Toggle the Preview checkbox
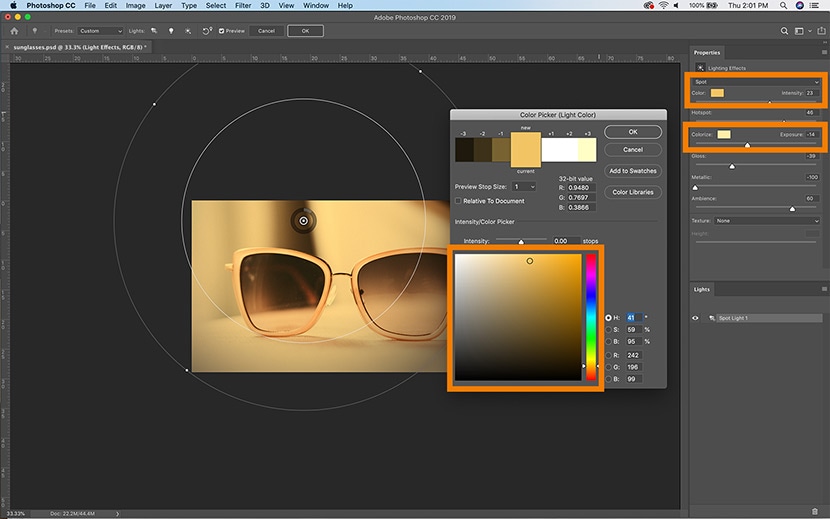 click(221, 31)
